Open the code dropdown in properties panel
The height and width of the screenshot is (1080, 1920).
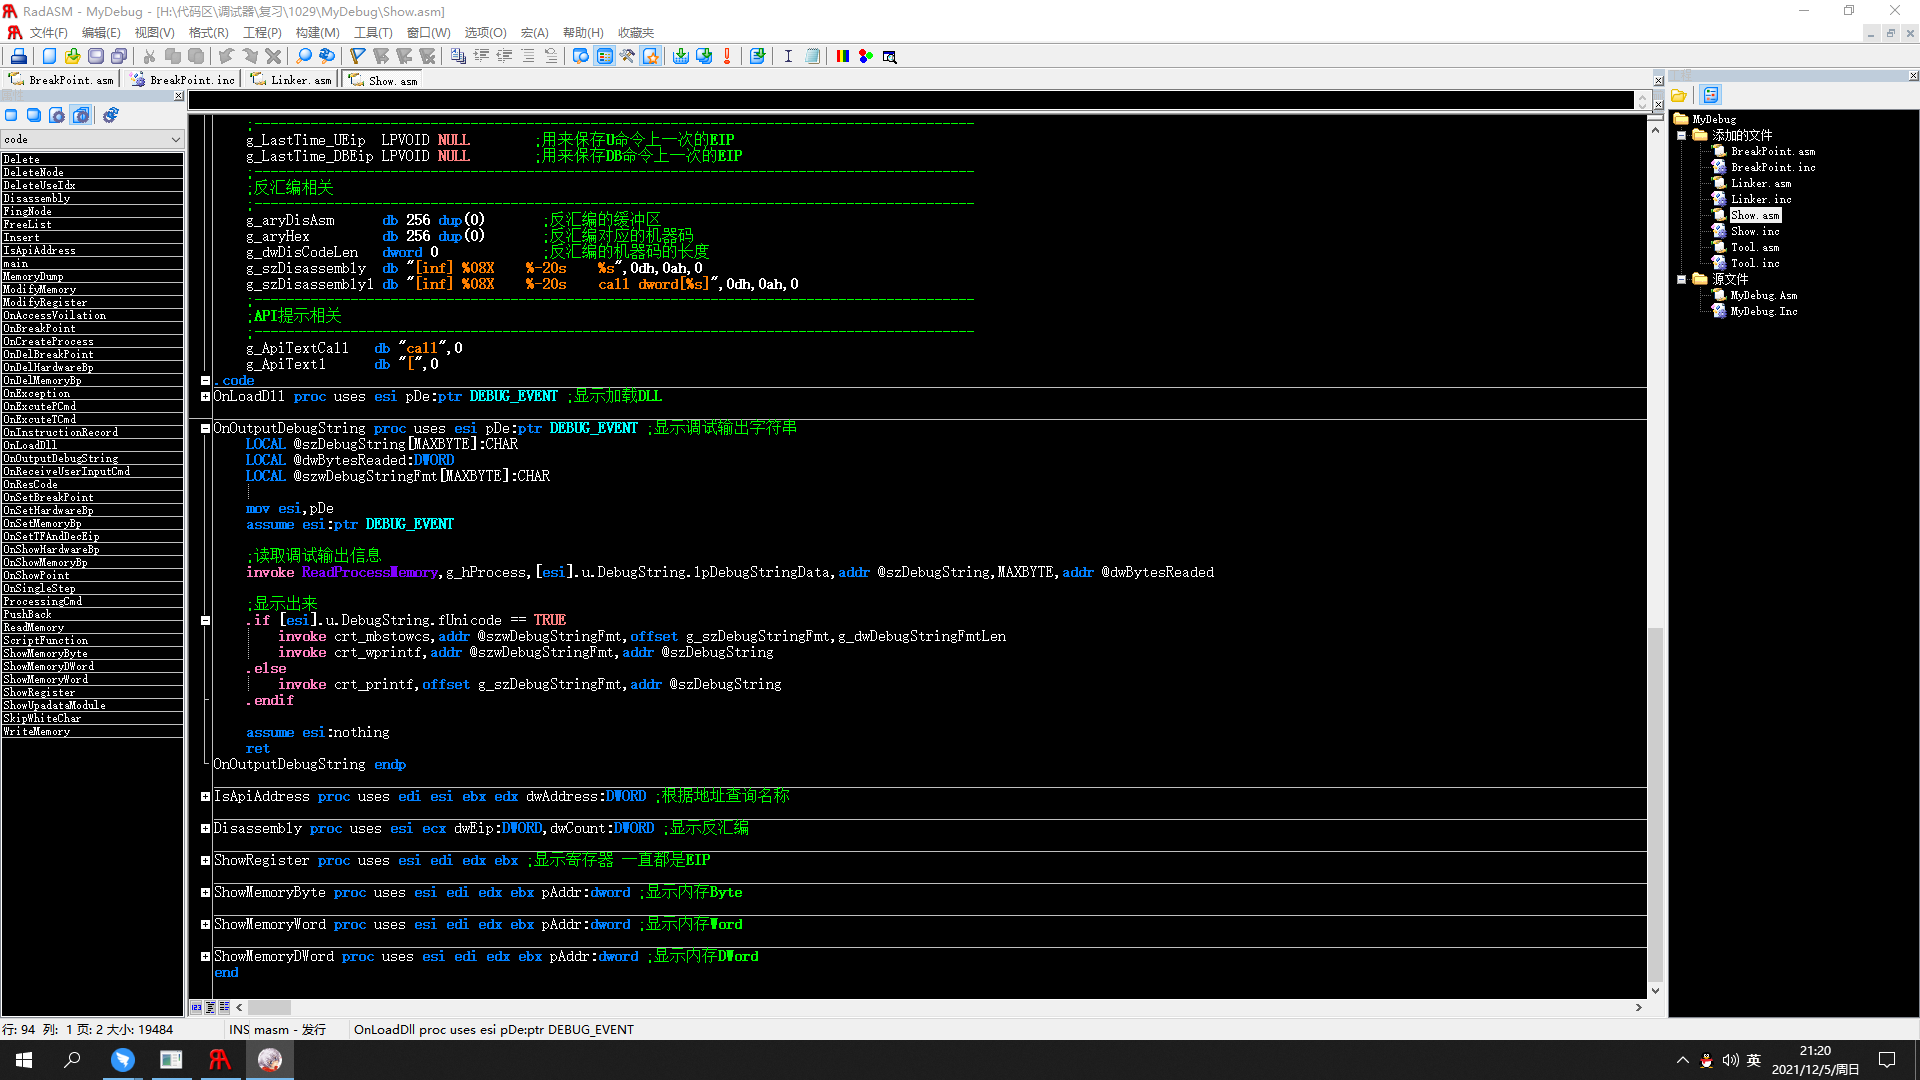tap(176, 140)
